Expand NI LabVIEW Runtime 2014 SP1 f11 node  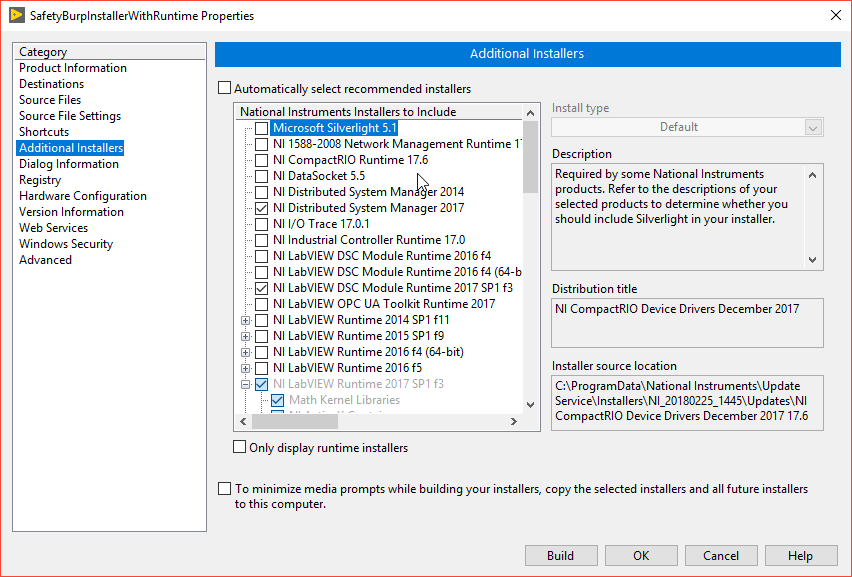246,321
